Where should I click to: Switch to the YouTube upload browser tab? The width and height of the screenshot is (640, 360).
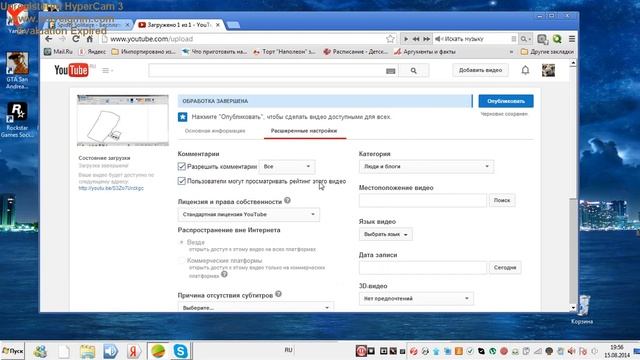[x=179, y=25]
